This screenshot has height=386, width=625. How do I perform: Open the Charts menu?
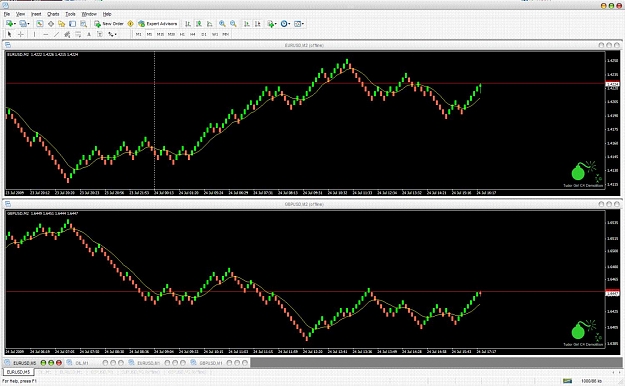point(53,14)
